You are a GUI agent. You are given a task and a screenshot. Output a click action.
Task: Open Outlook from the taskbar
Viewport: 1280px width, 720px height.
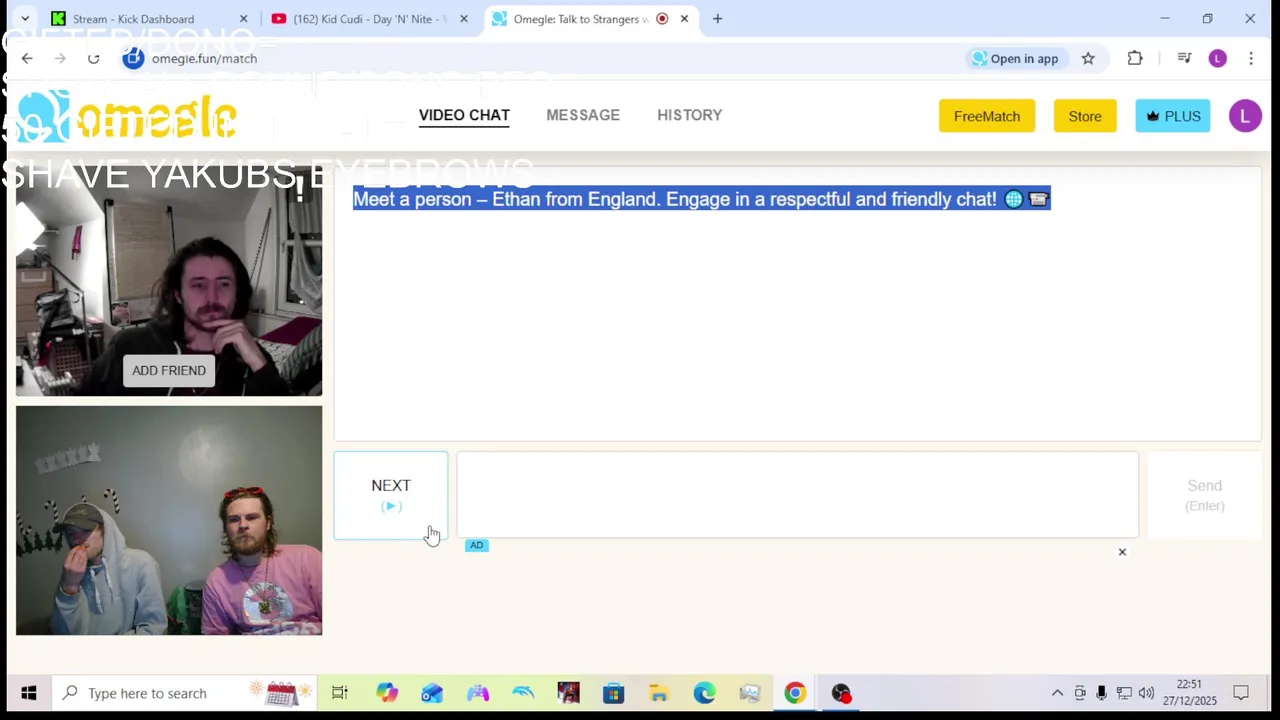(x=432, y=693)
